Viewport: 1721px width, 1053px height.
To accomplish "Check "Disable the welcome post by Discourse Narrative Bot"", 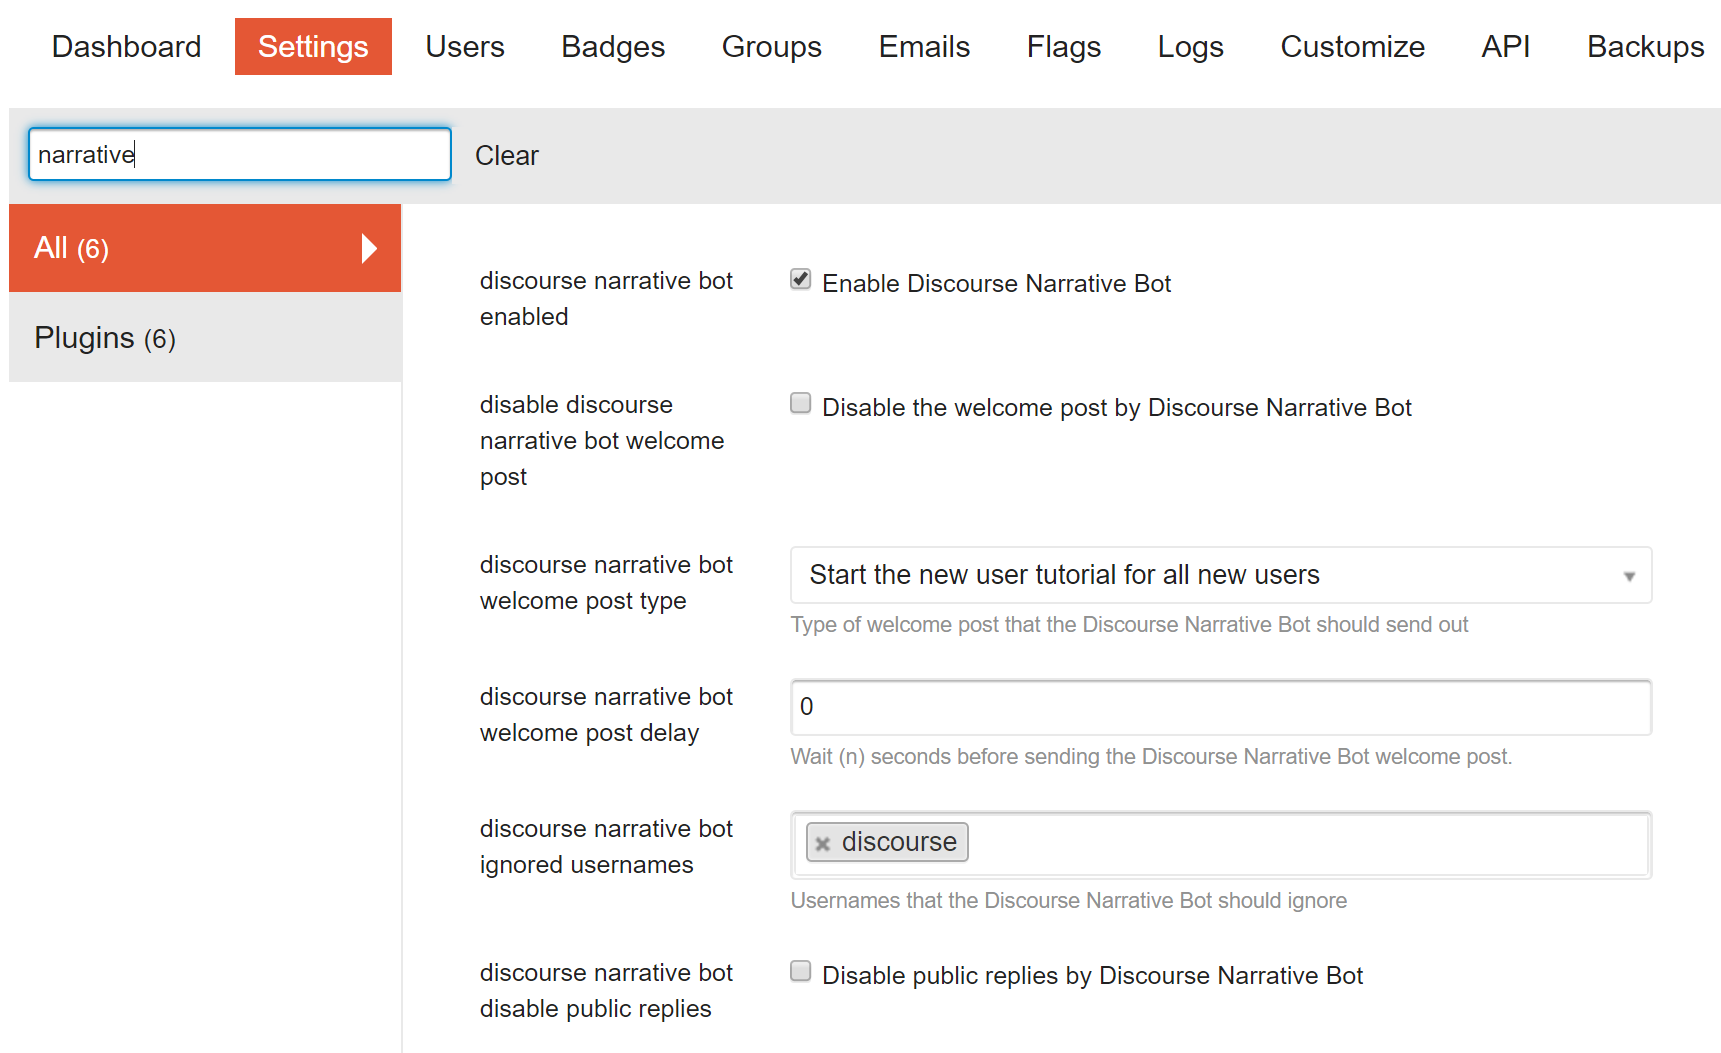I will point(800,403).
